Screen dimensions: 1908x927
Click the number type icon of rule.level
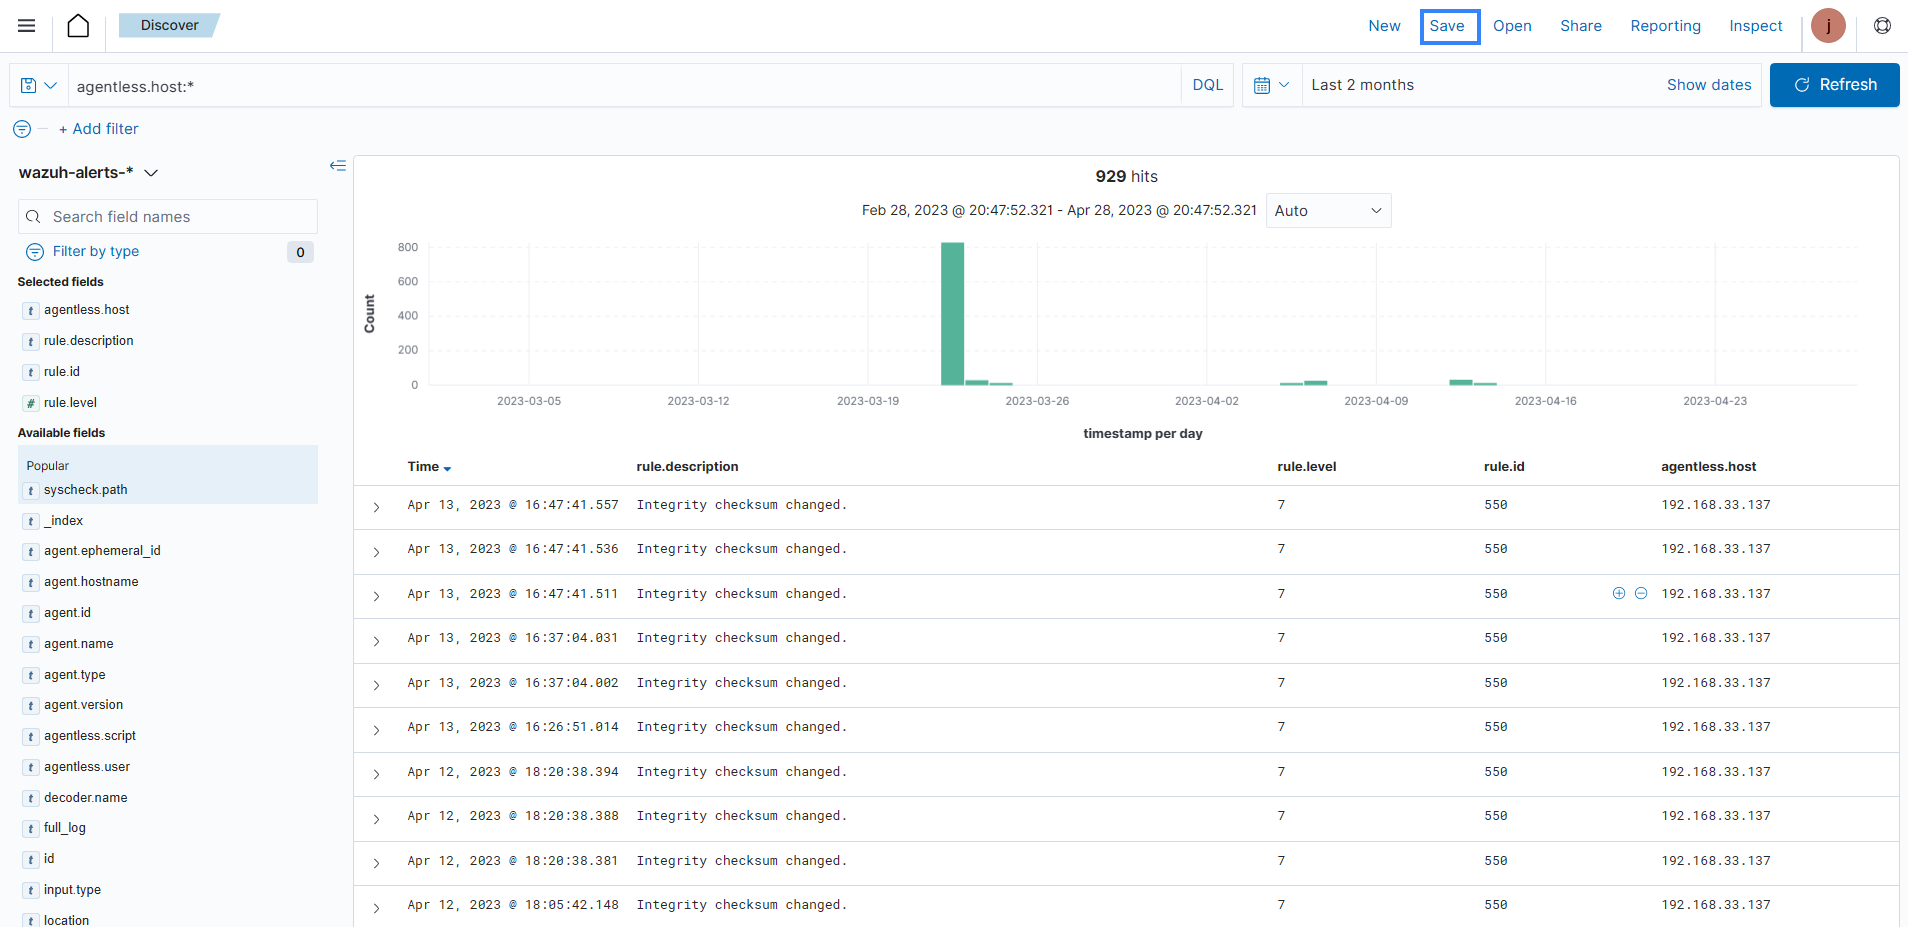[x=31, y=404]
